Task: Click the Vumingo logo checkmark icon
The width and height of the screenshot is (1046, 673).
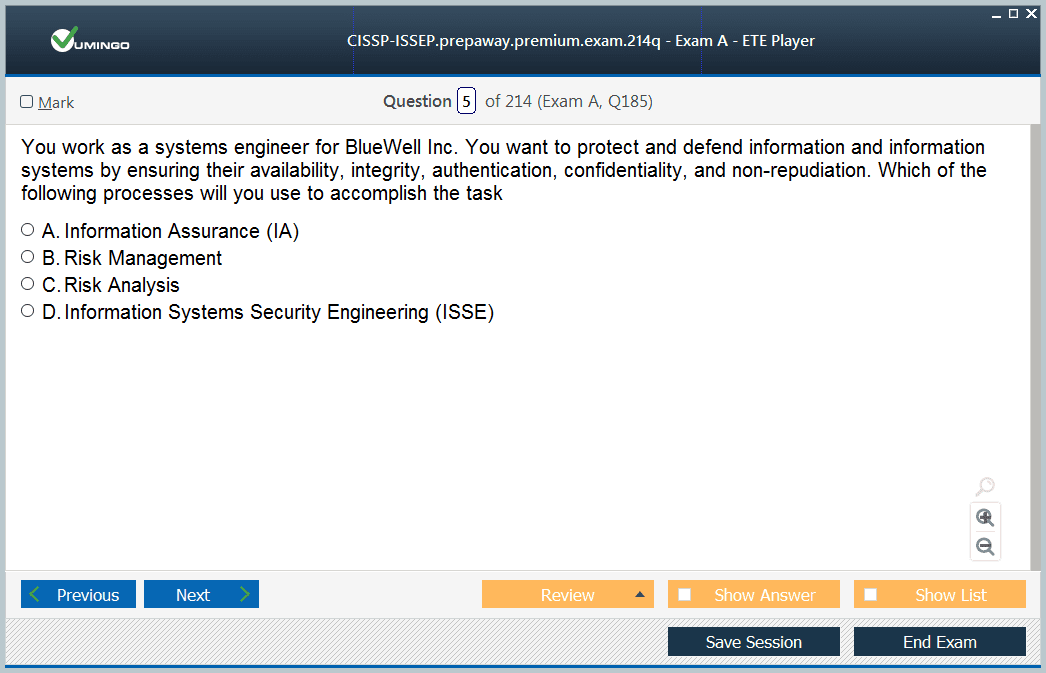Action: pyautogui.click(x=64, y=40)
